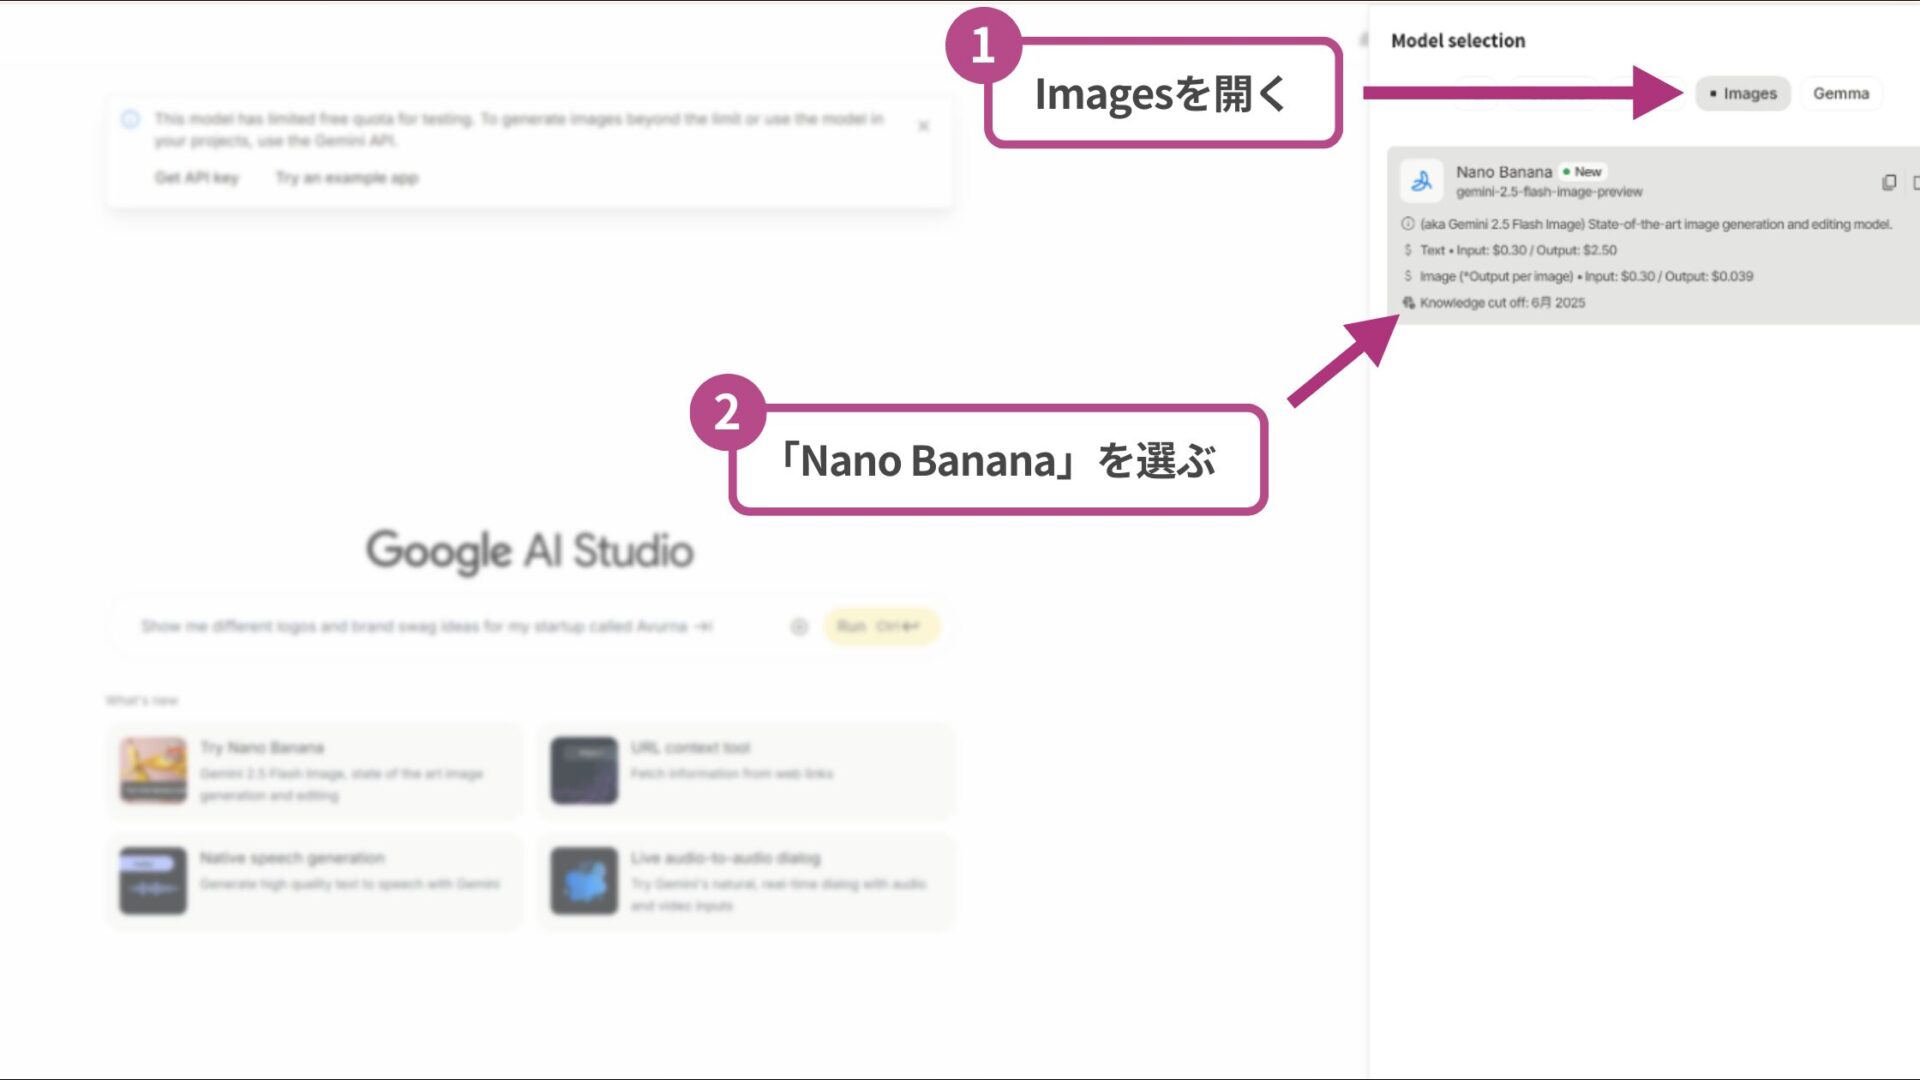Viewport: 1920px width, 1080px height.
Task: Click the info icon on the quota notice banner
Action: [x=130, y=119]
